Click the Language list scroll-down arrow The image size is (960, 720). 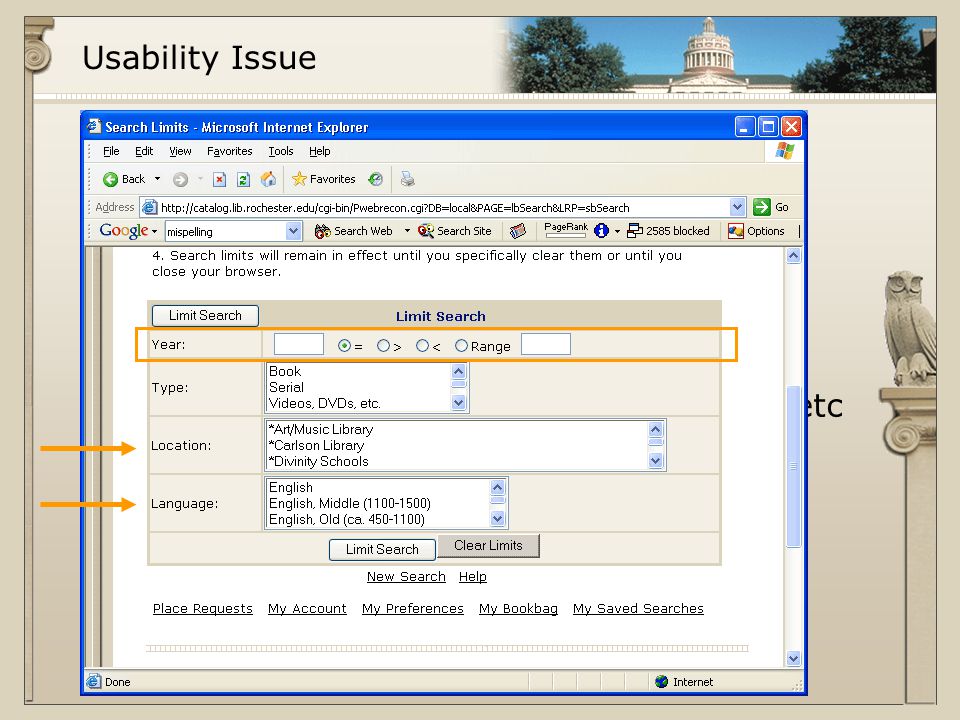(498, 519)
